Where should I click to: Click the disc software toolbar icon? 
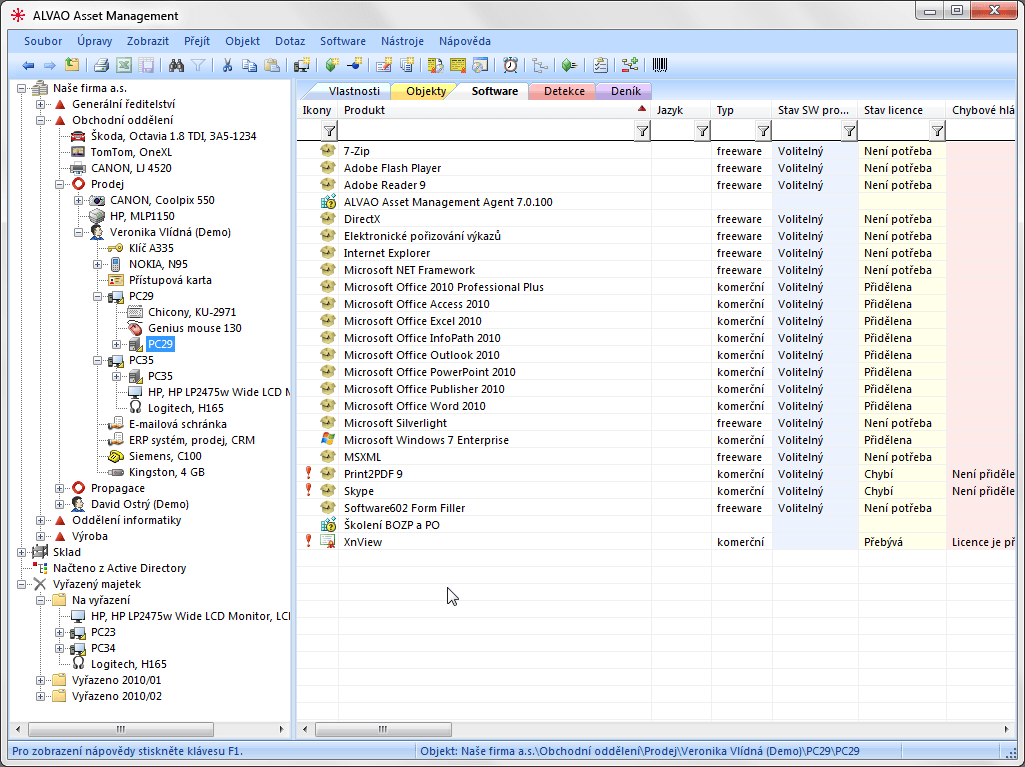point(480,65)
